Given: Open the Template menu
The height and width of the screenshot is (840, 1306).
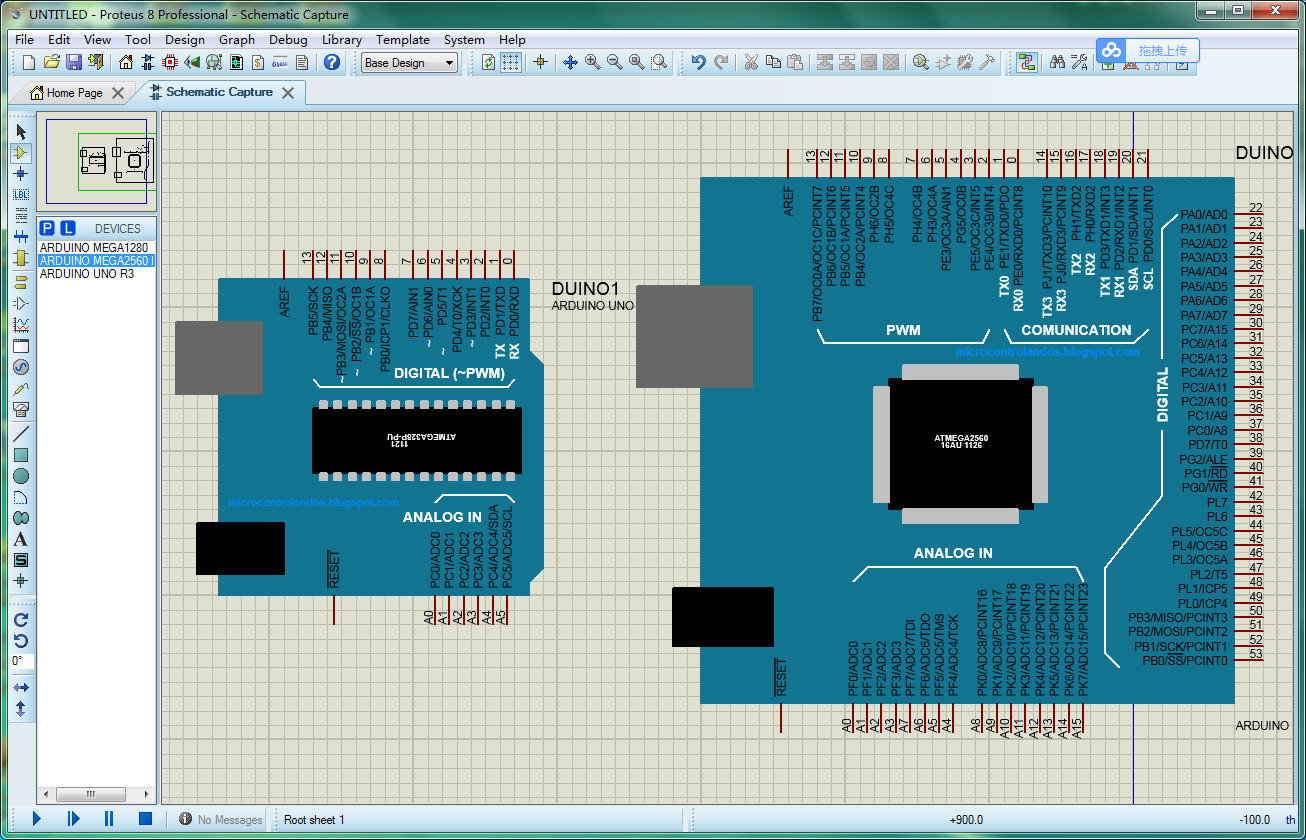Looking at the screenshot, I should point(403,40).
